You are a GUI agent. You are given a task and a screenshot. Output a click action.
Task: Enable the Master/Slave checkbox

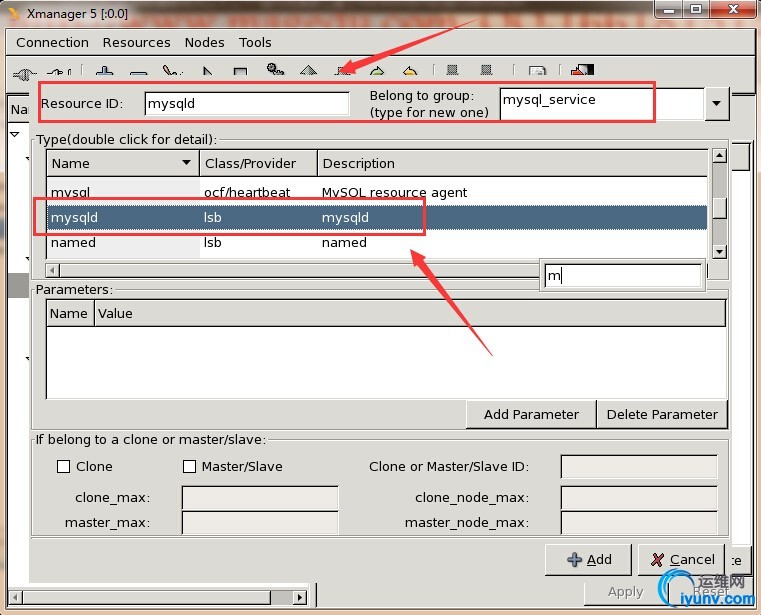pos(189,466)
